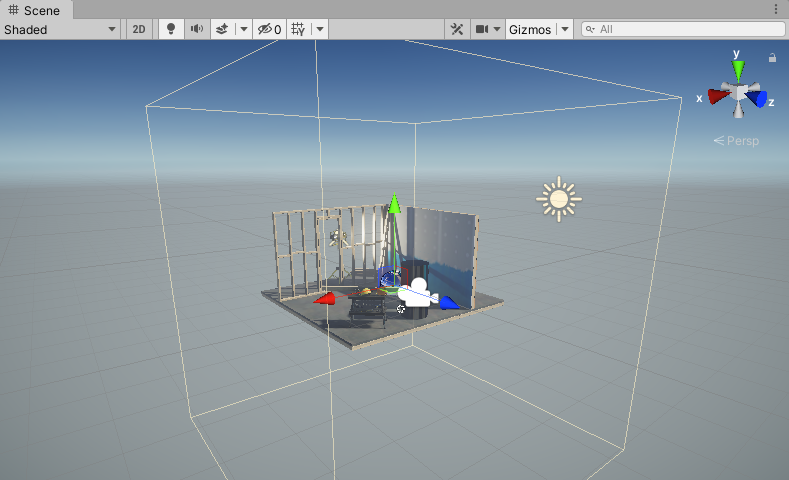
Task: Focus the scene search field
Action: coord(683,29)
